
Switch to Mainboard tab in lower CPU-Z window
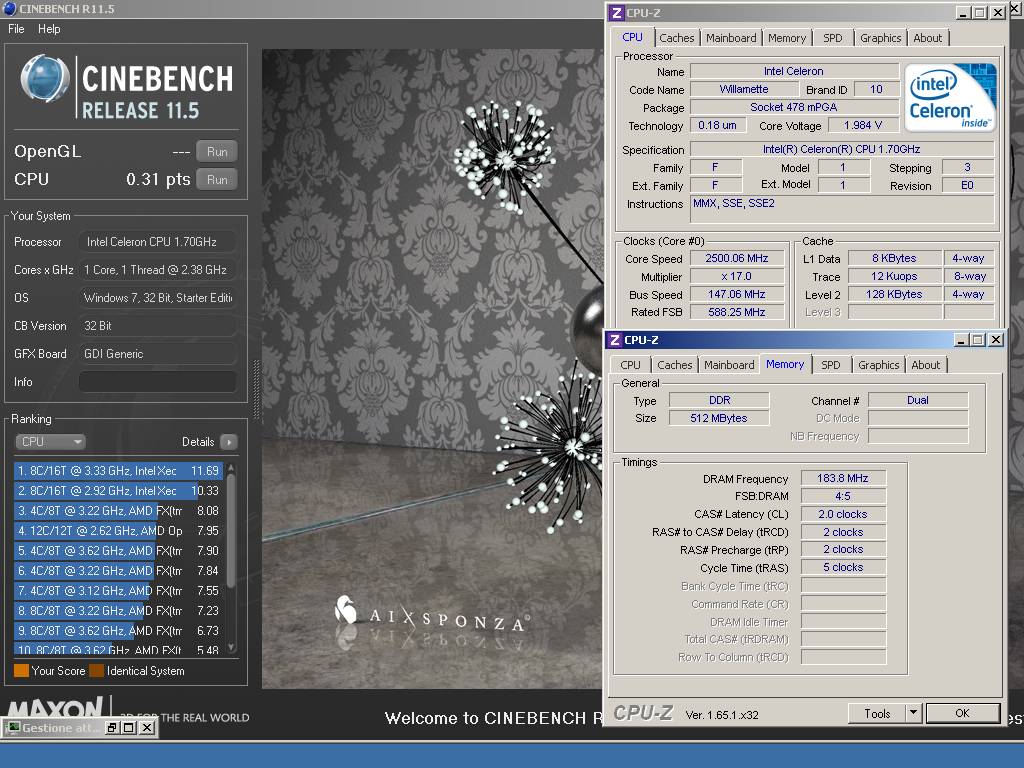[x=729, y=365]
